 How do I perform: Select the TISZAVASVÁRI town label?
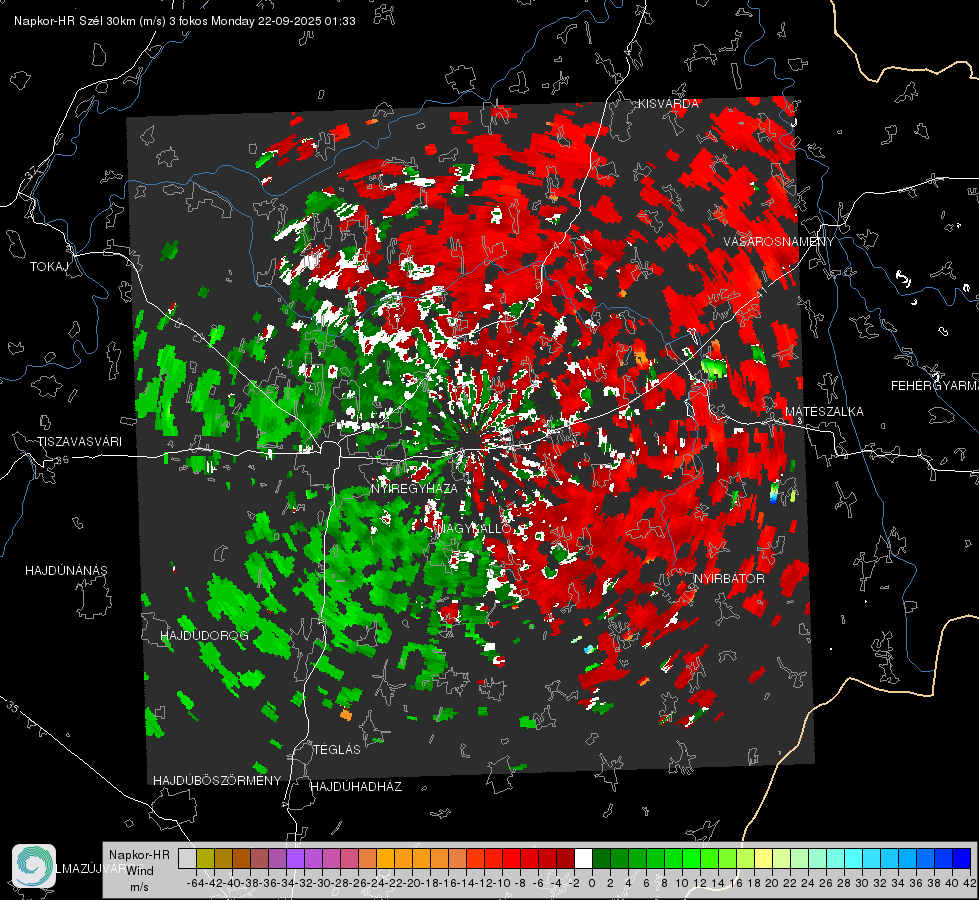(x=79, y=442)
